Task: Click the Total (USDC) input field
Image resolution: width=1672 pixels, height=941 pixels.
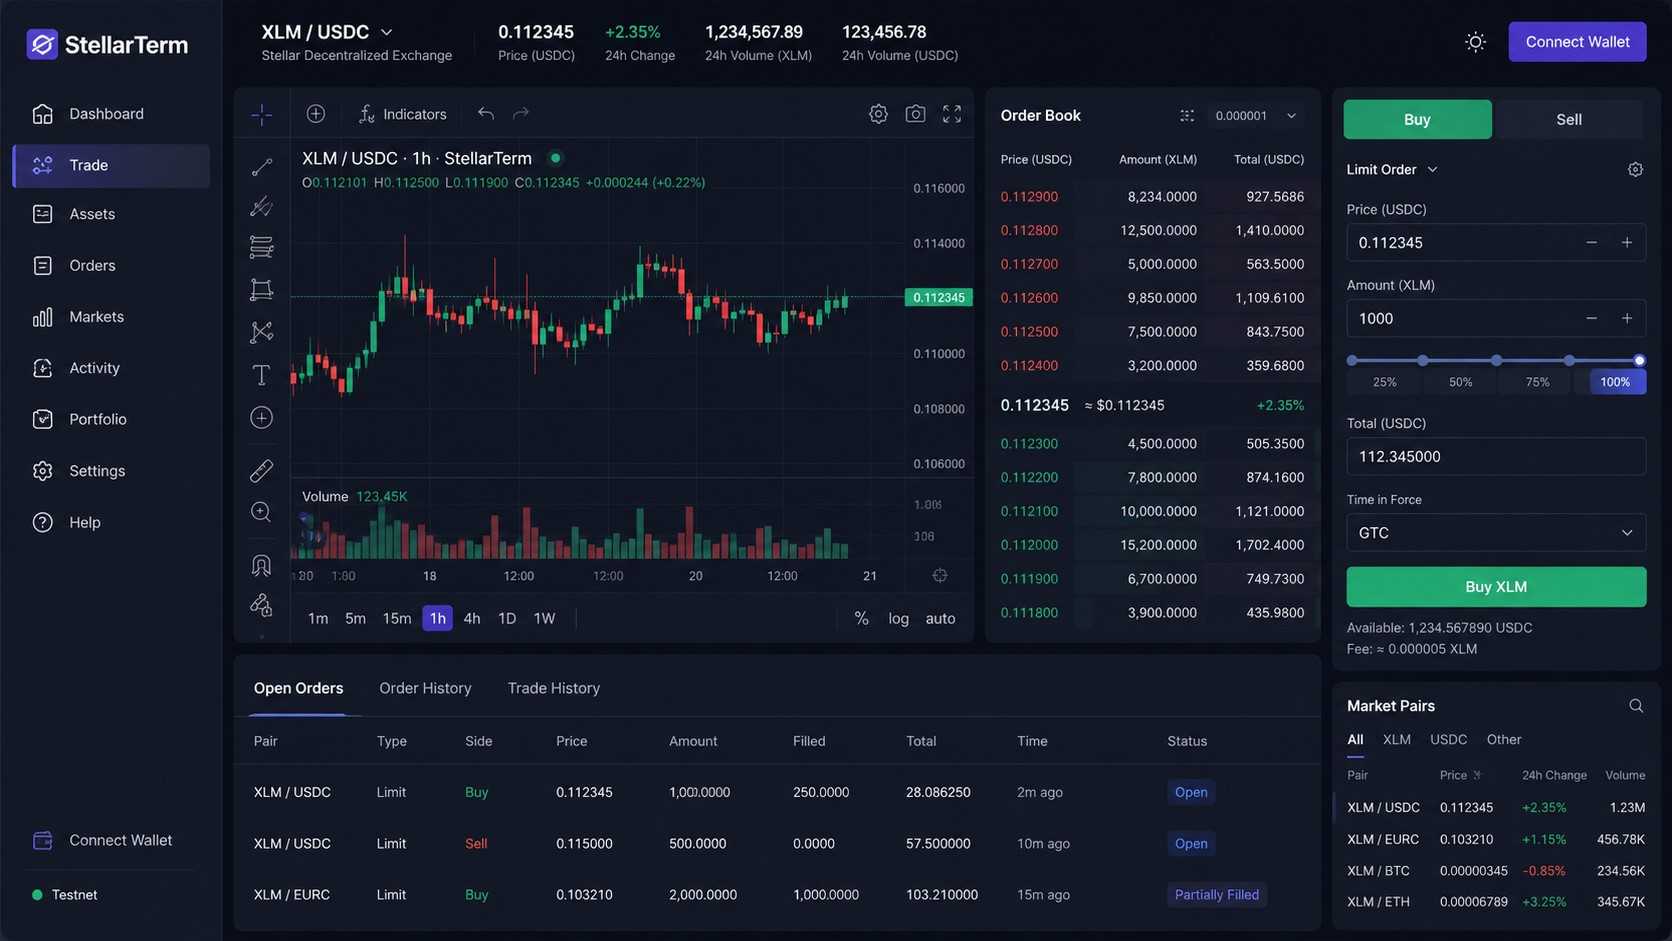Action: coord(1496,457)
